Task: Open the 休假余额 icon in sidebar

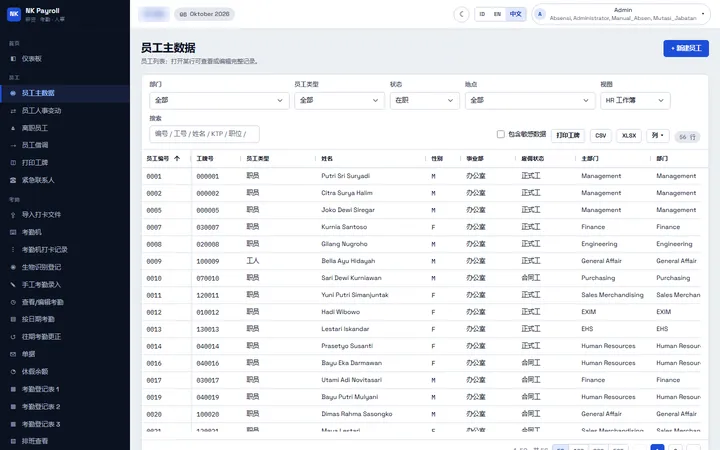Action: [x=13, y=371]
